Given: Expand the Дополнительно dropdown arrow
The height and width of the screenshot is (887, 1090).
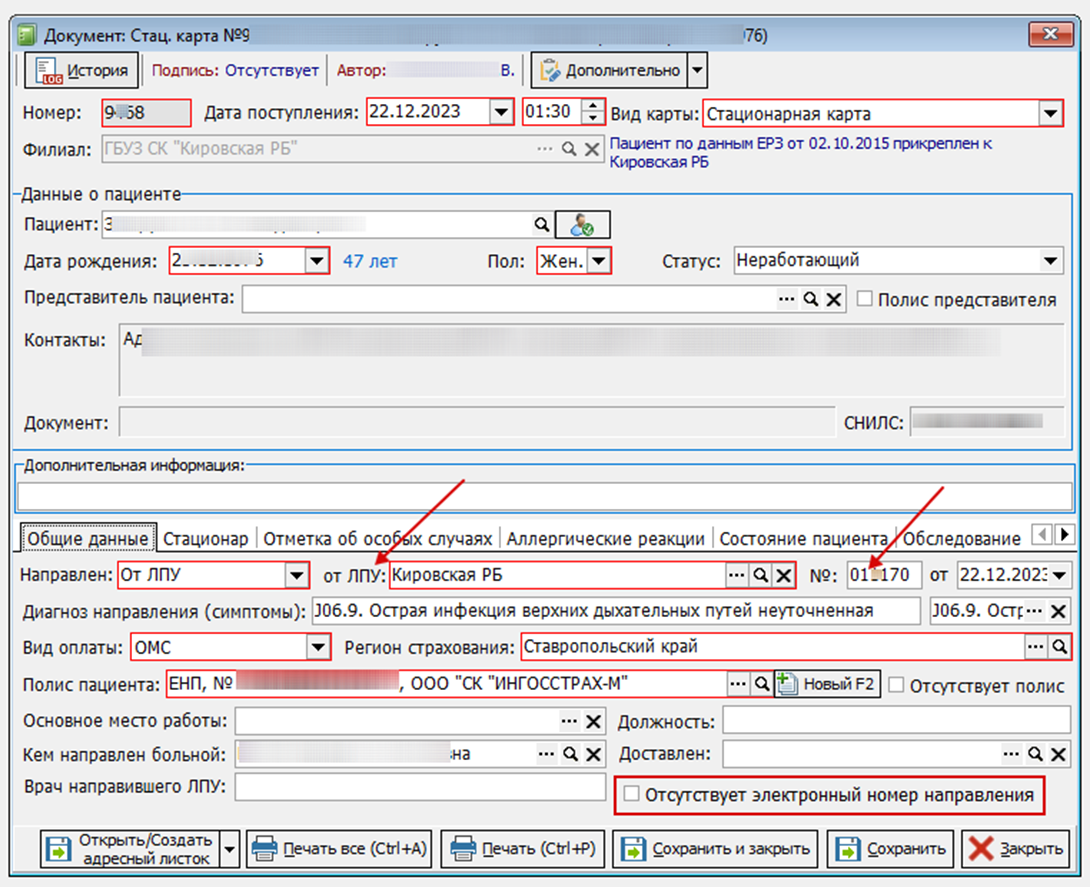Looking at the screenshot, I should click(x=697, y=70).
